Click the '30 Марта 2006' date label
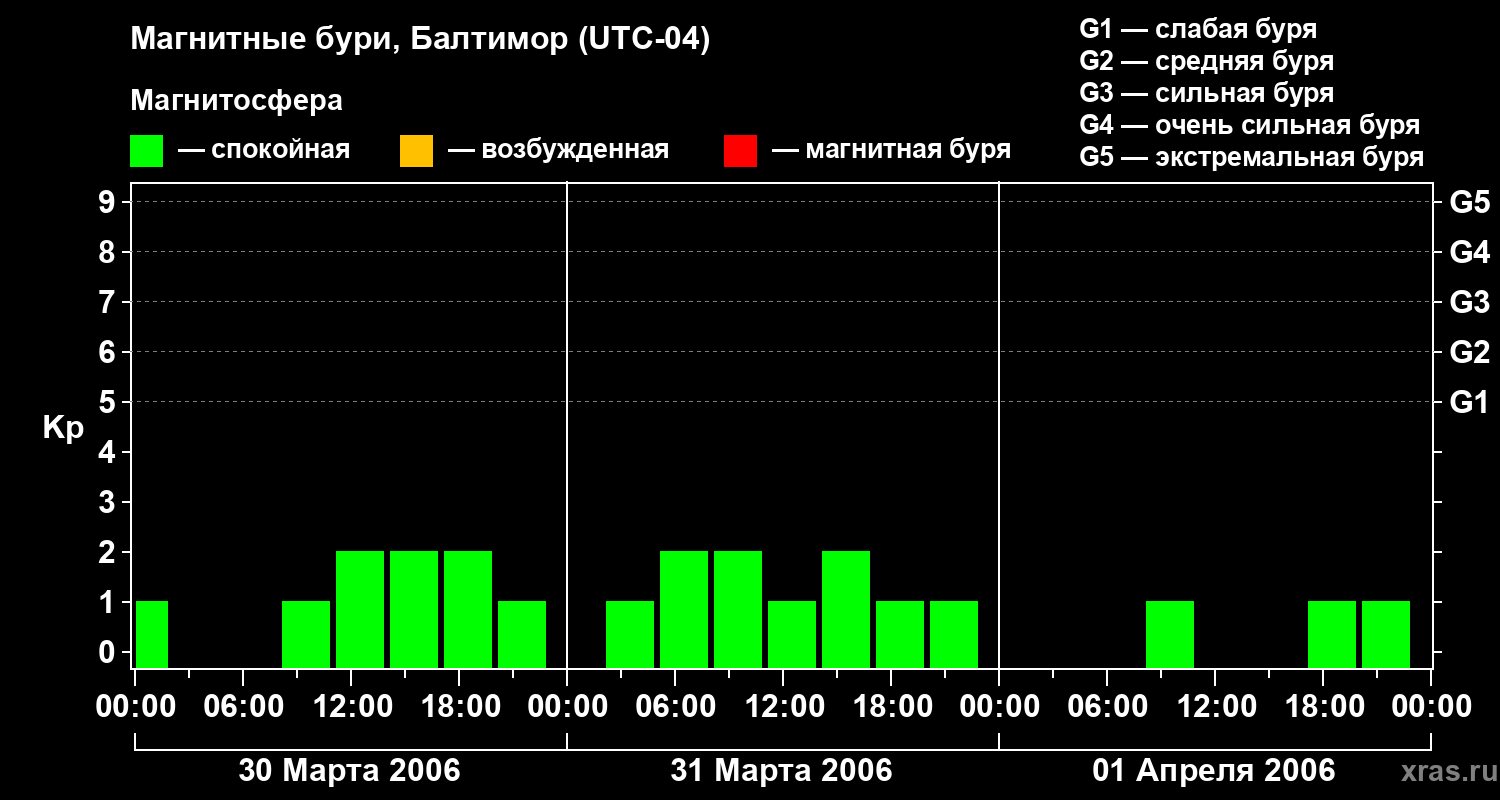1500x800 pixels. [x=349, y=770]
